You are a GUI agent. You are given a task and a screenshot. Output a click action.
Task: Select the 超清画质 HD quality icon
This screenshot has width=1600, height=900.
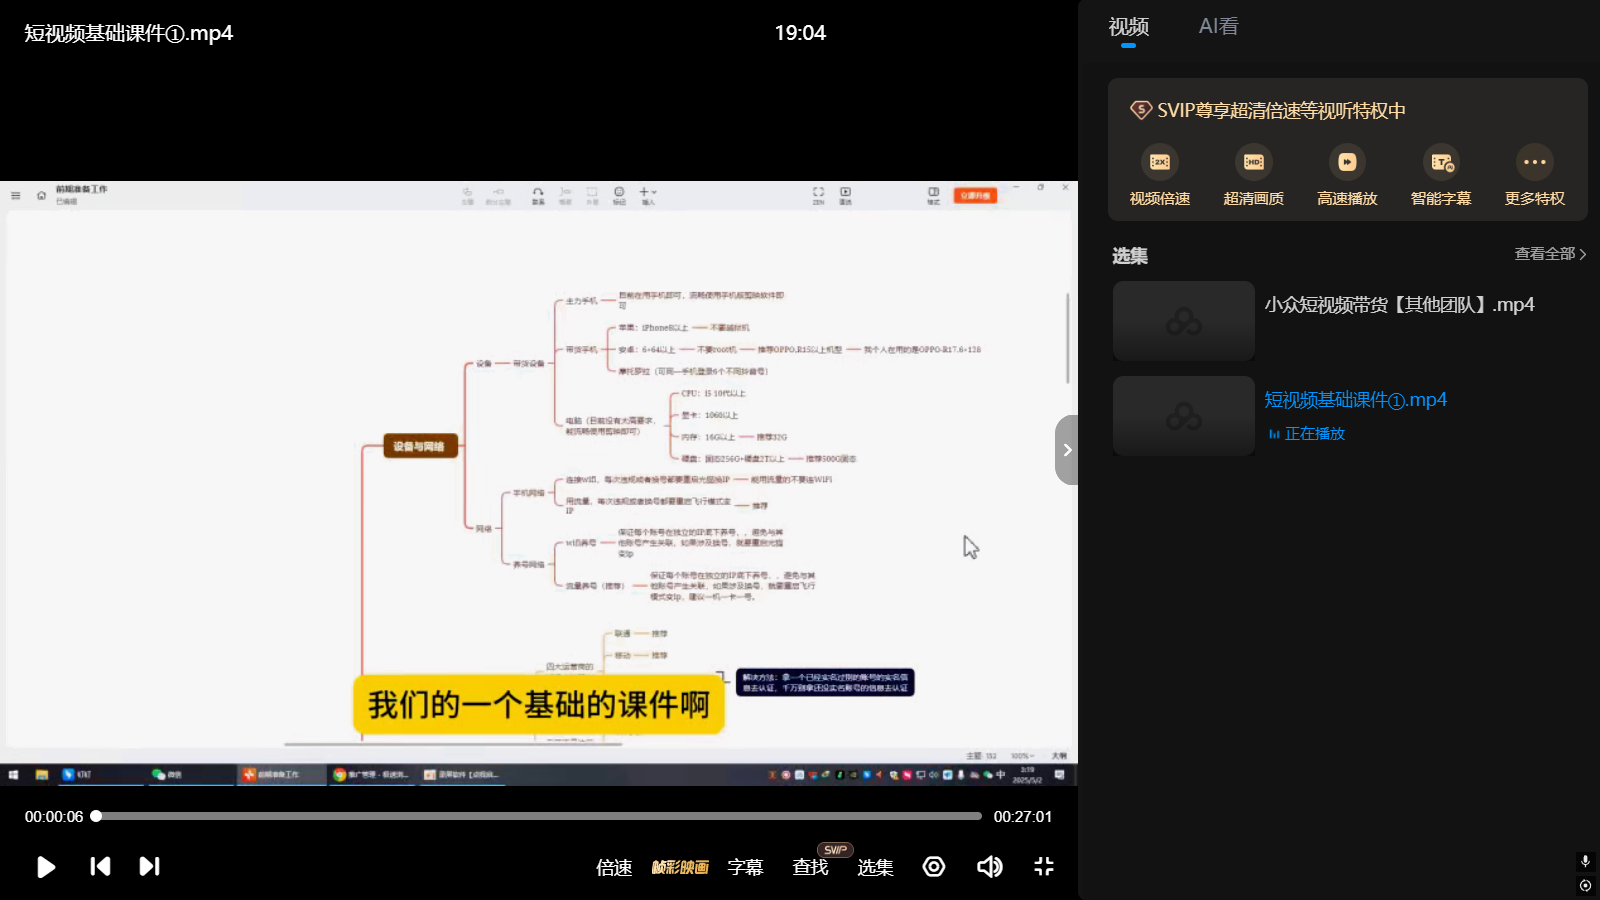(x=1252, y=162)
